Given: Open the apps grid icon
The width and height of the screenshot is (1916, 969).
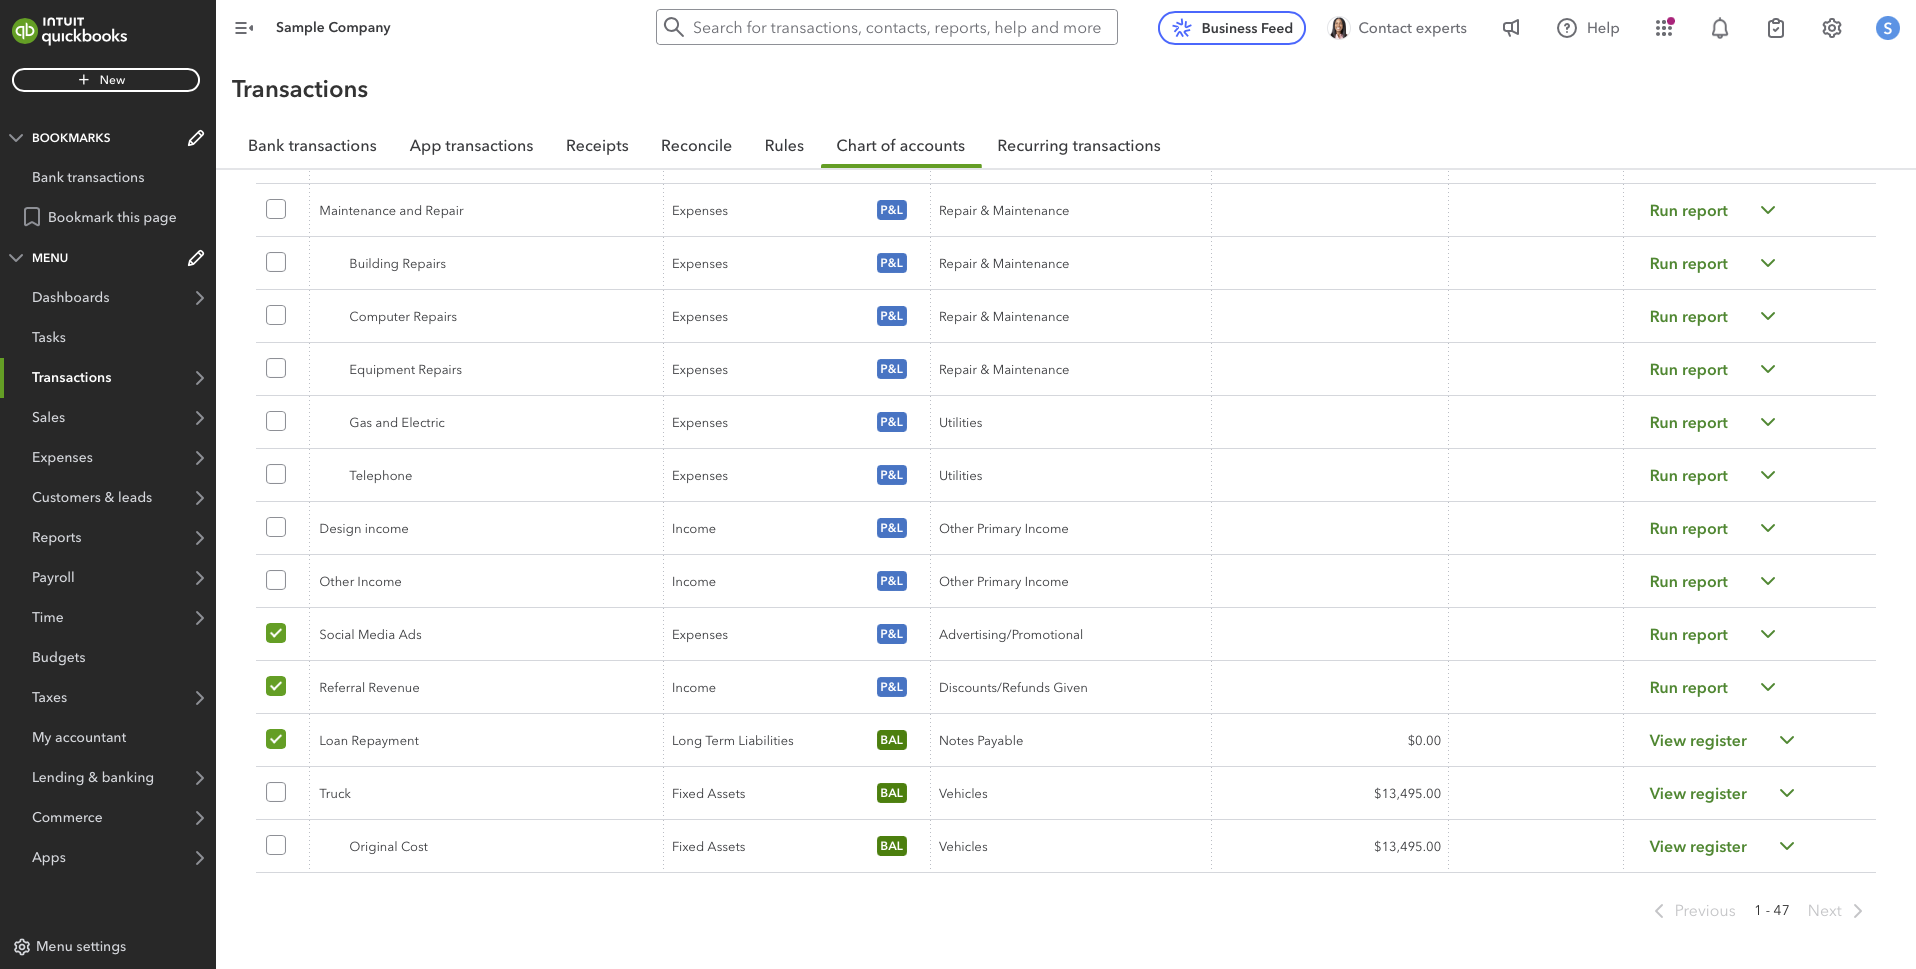Looking at the screenshot, I should [x=1664, y=28].
